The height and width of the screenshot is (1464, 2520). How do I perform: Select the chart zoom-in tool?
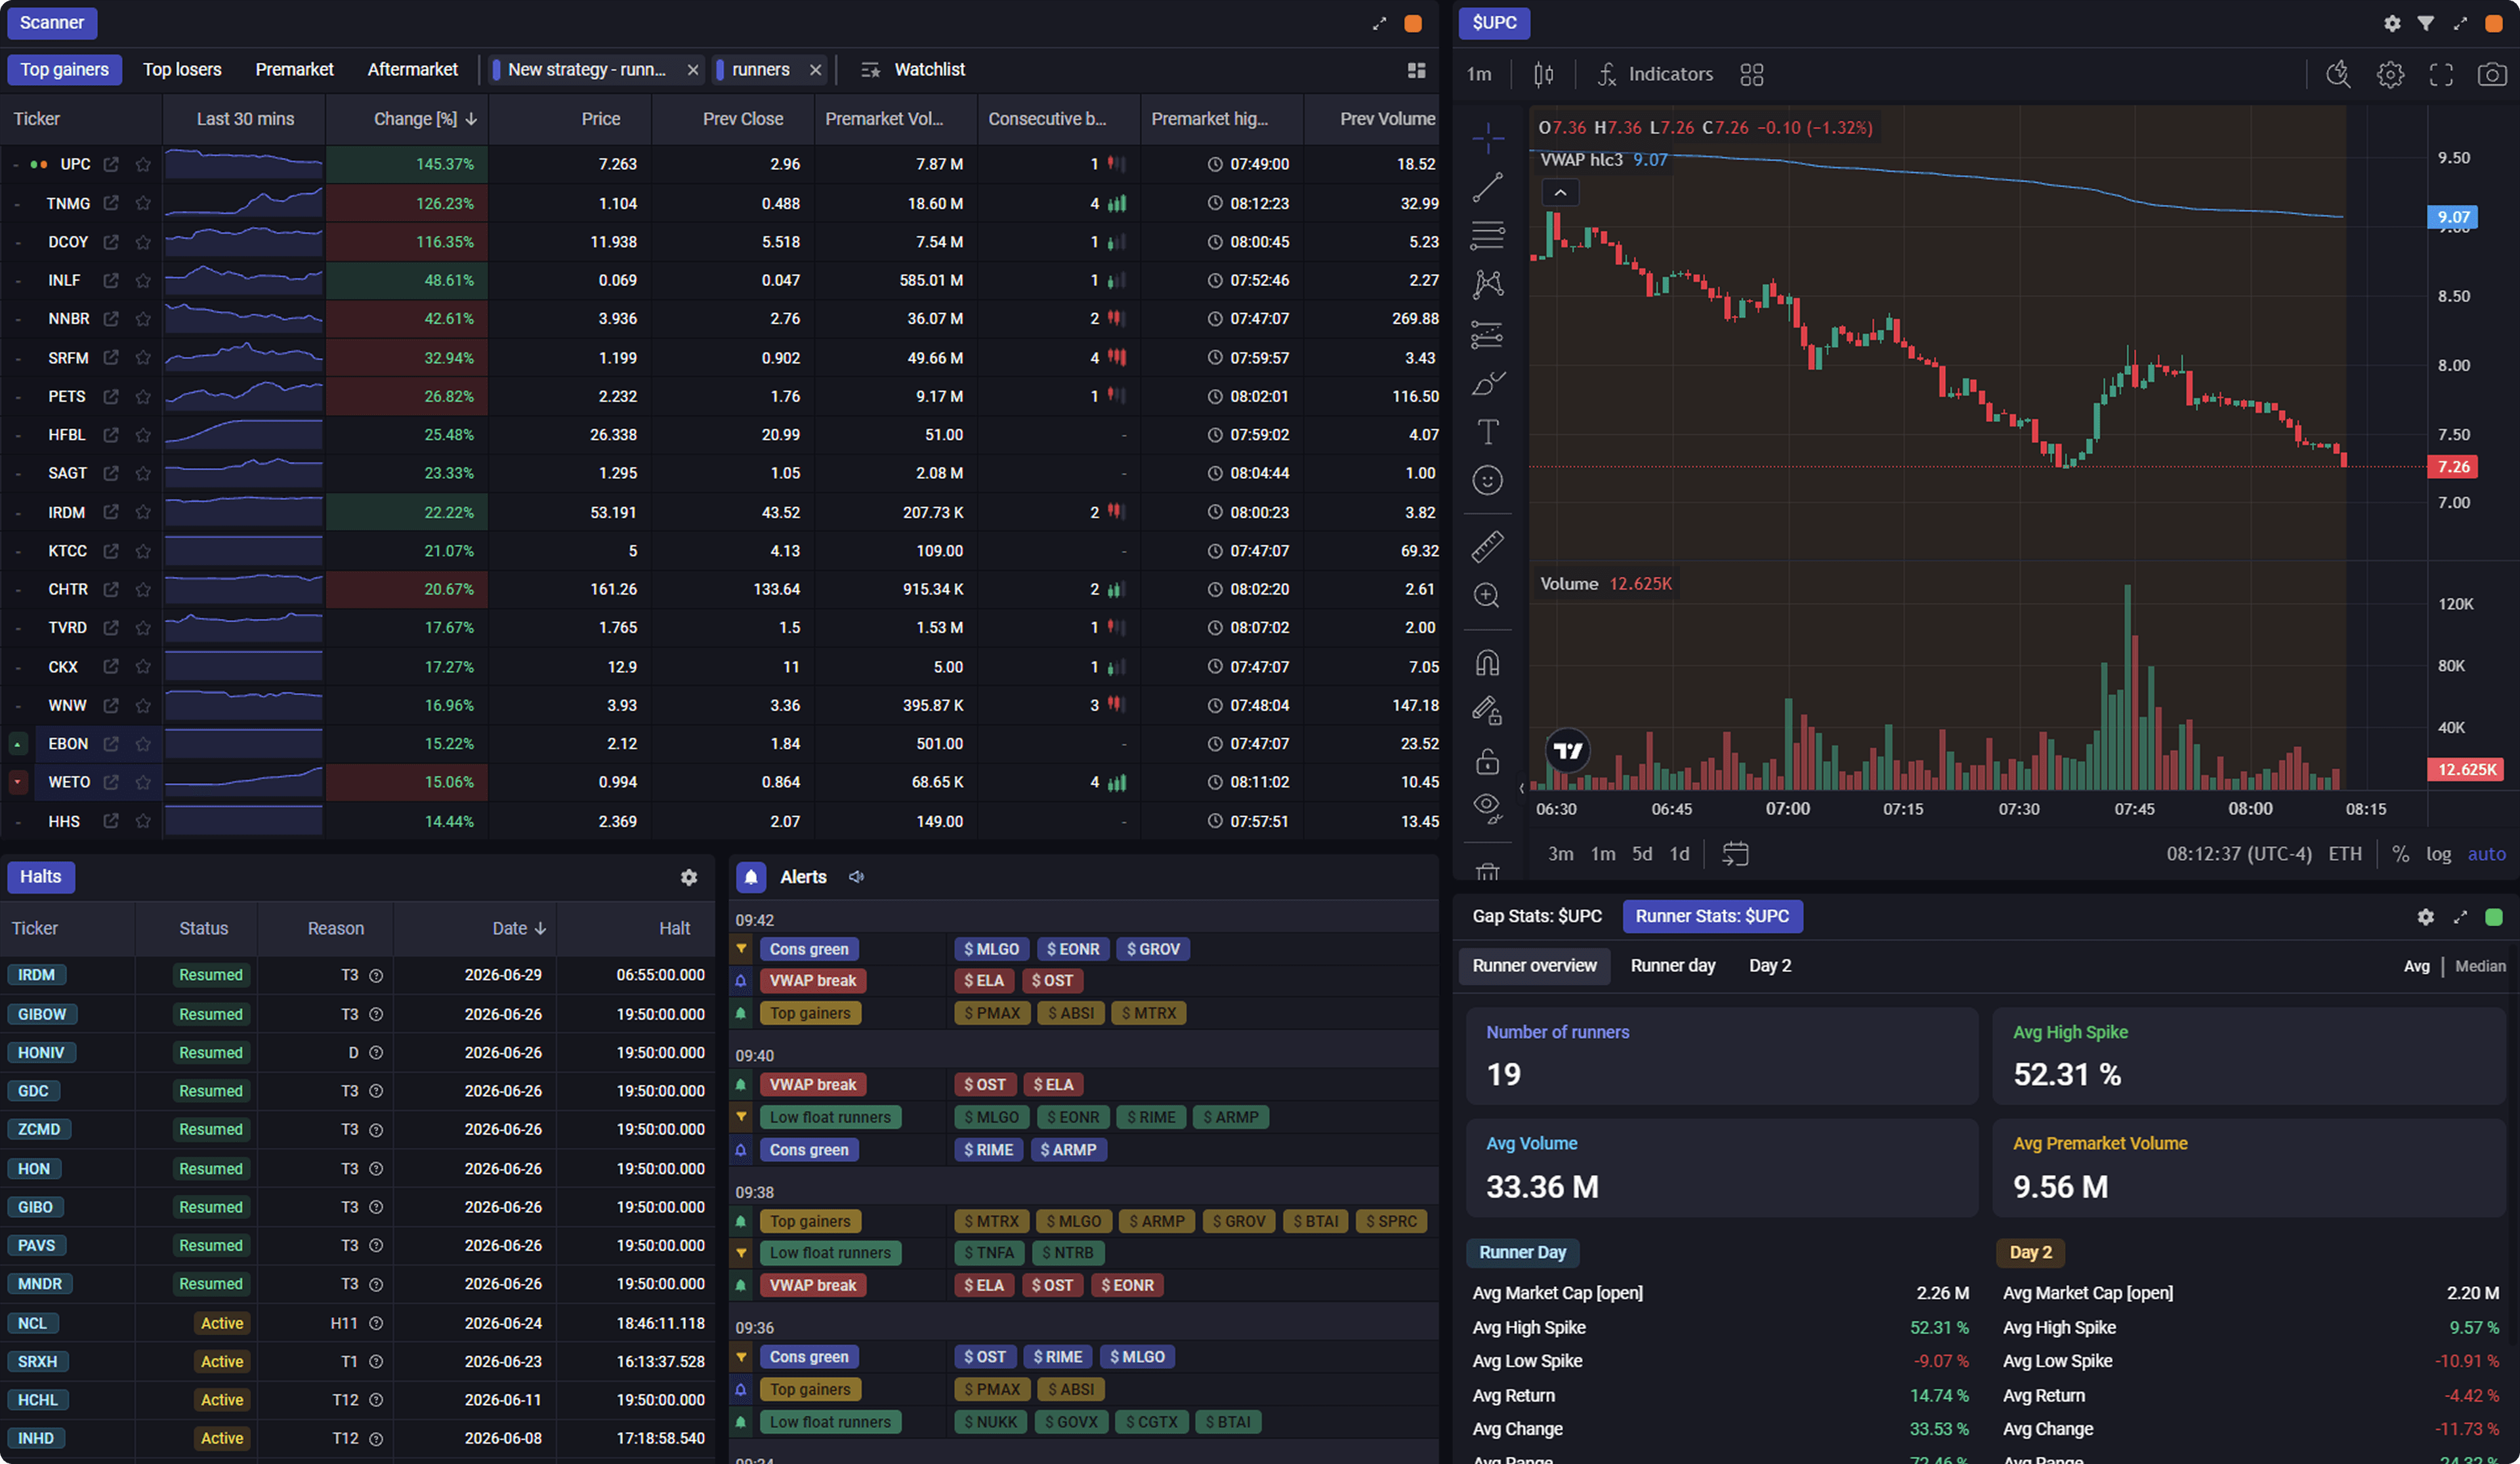click(x=1487, y=595)
